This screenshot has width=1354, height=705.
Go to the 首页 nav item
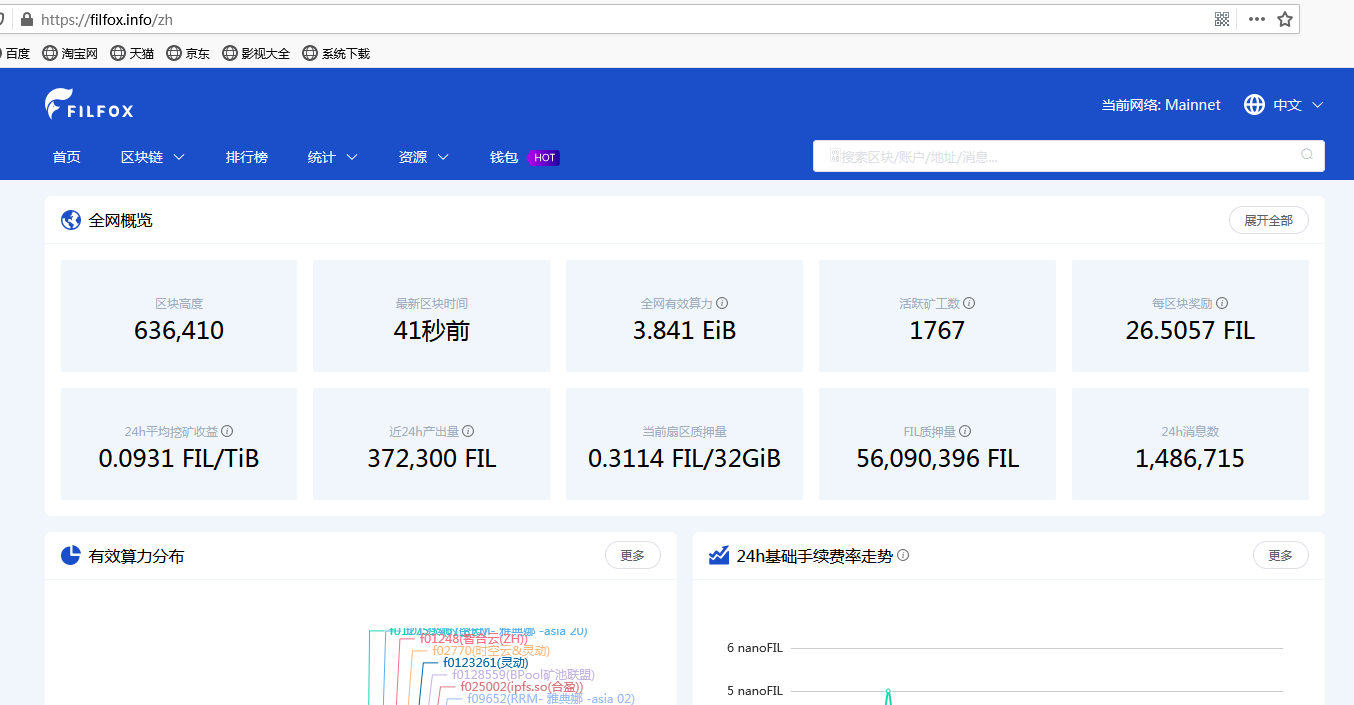point(67,157)
